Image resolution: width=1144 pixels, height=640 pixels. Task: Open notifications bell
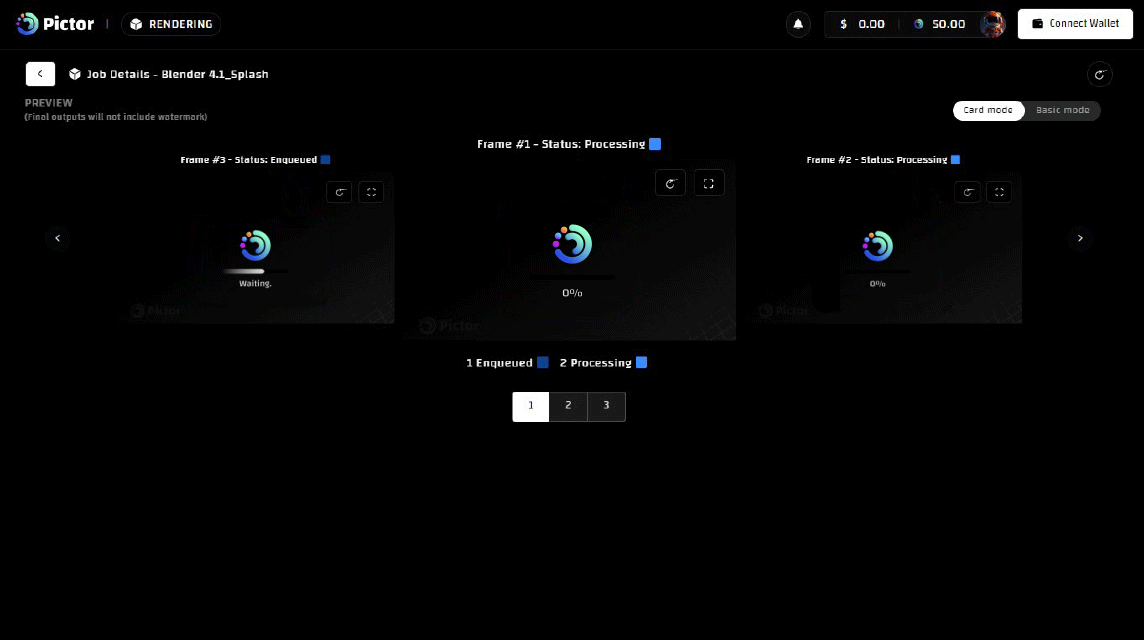tap(798, 24)
